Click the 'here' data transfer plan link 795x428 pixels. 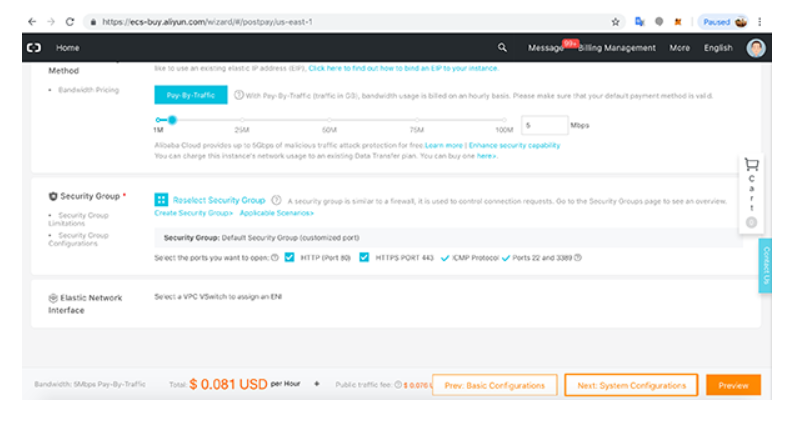coord(486,156)
